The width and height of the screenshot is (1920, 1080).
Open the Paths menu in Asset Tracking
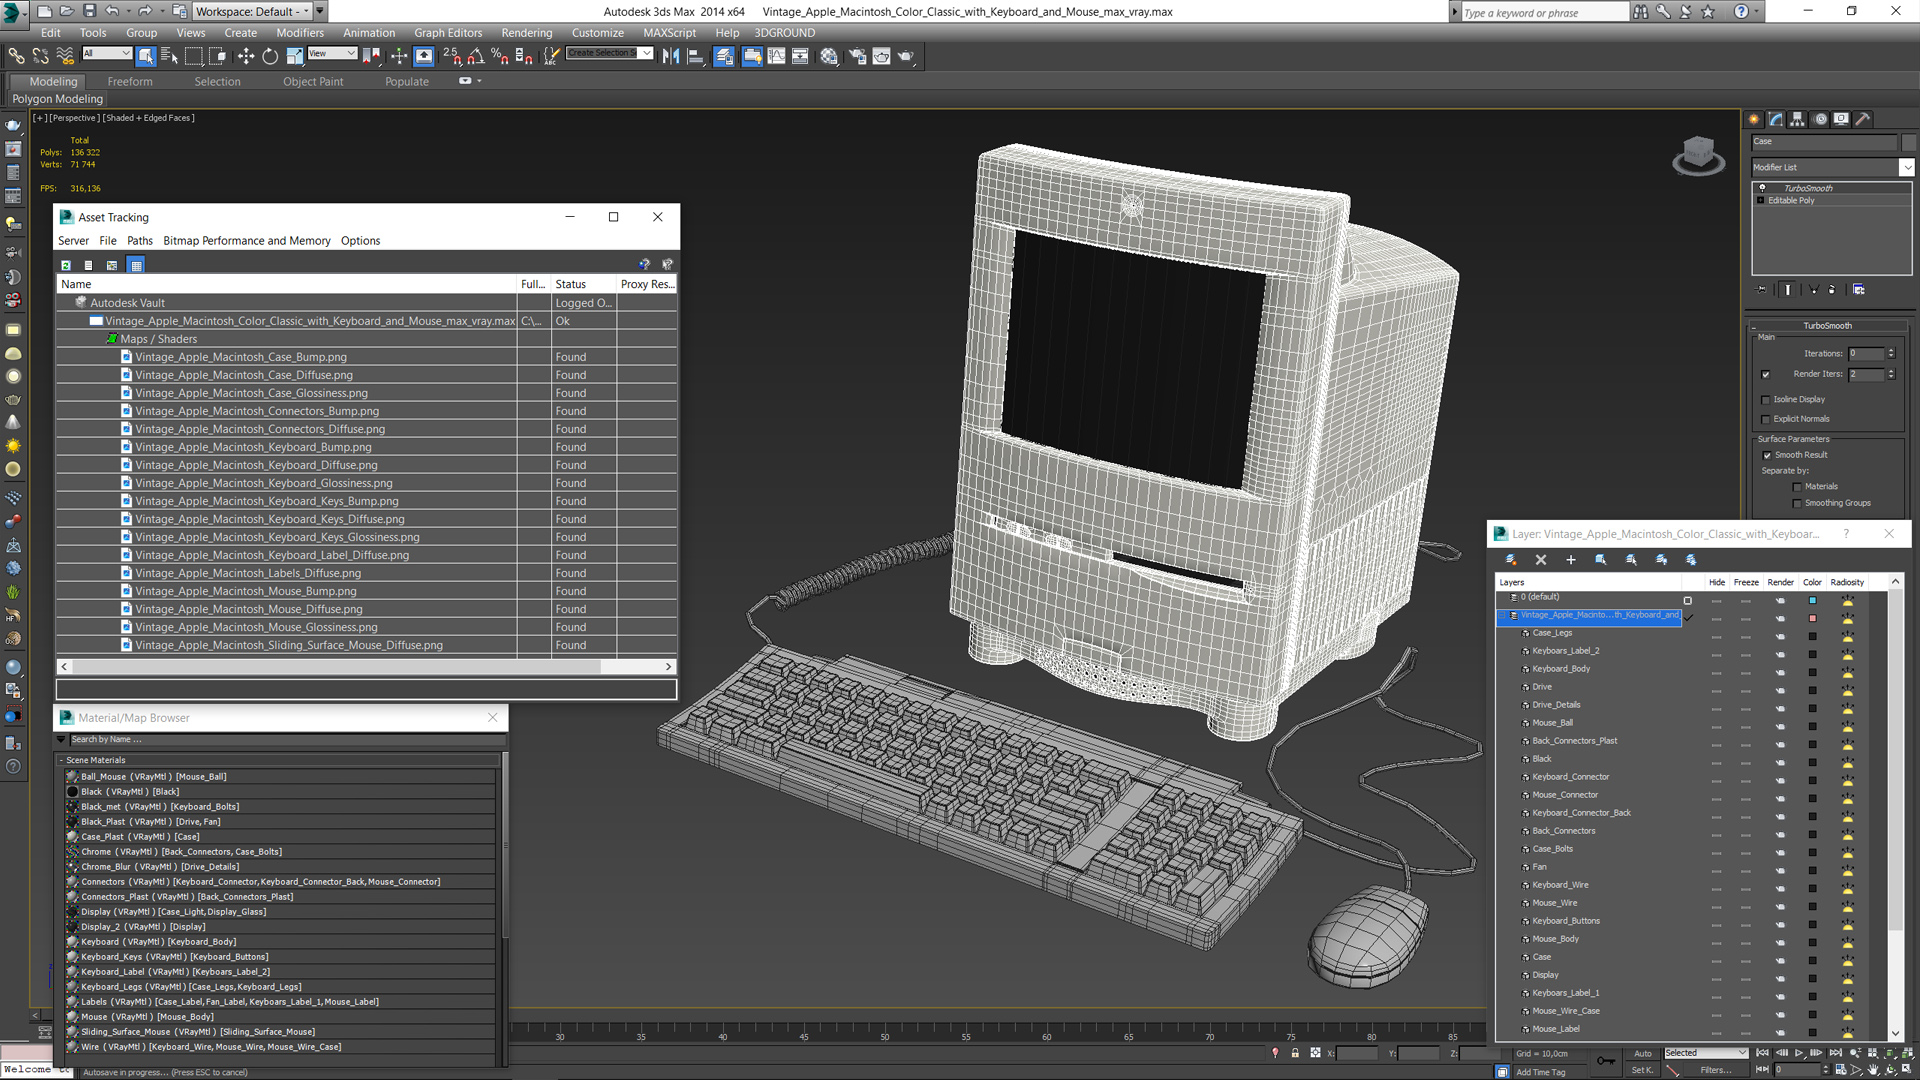[140, 240]
